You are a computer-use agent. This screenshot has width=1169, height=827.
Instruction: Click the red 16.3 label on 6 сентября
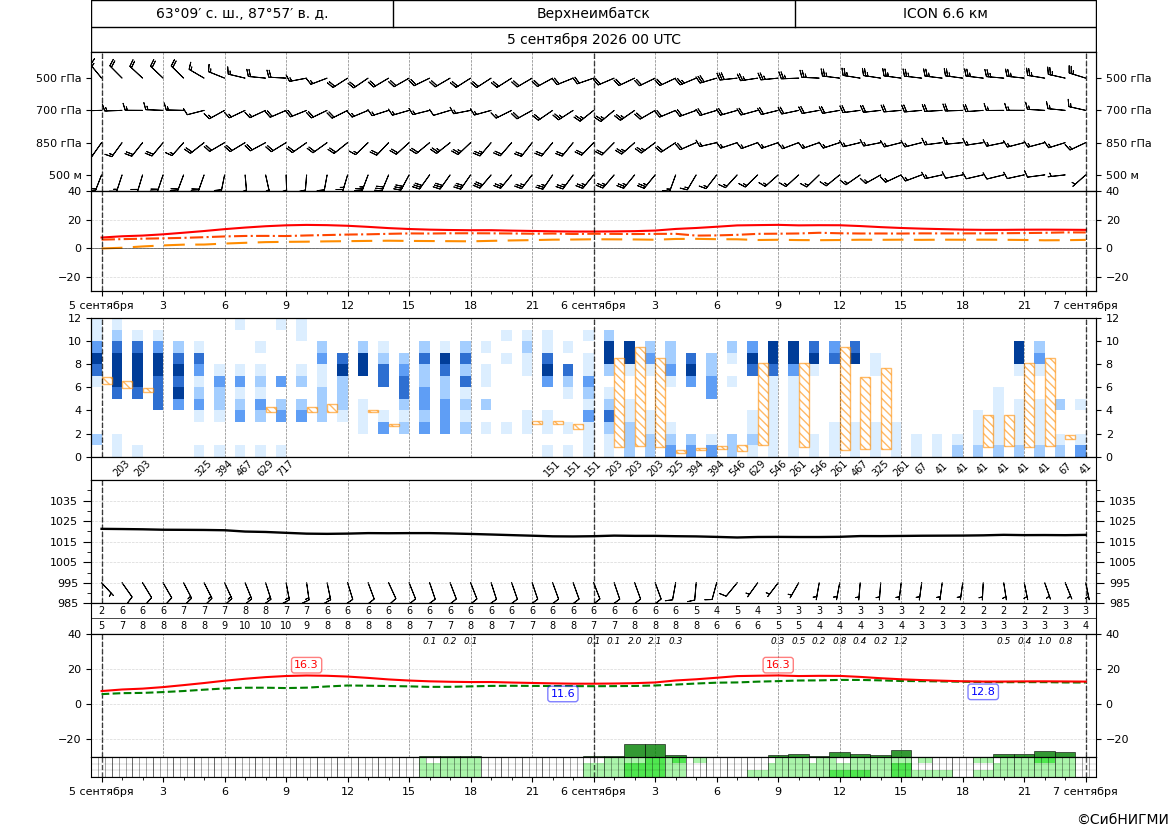click(778, 664)
